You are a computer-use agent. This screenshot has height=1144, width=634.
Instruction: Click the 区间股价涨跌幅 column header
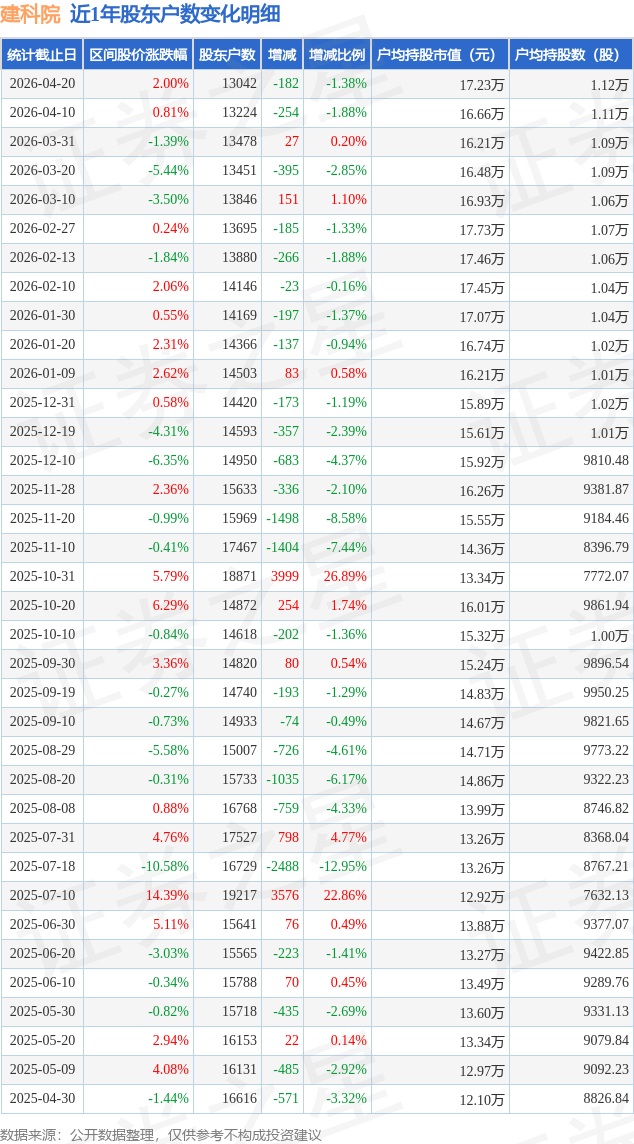tap(138, 55)
